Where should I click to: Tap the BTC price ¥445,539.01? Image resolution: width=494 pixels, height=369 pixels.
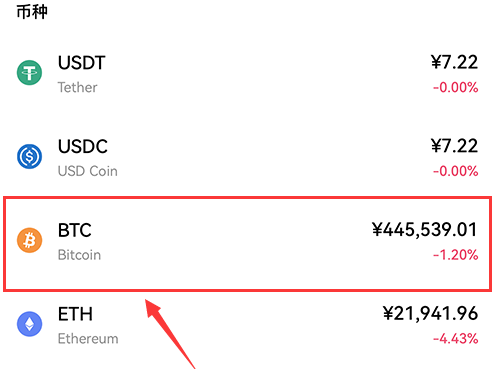[425, 230]
